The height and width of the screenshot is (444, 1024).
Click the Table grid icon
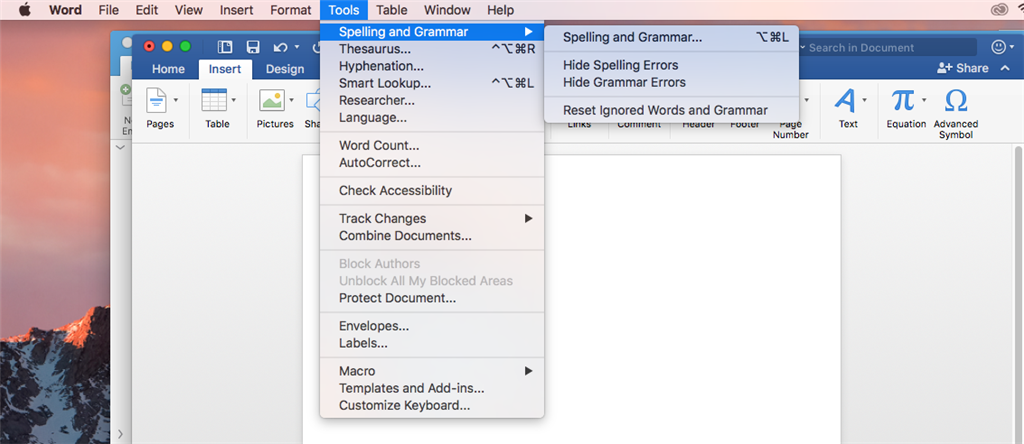click(214, 101)
